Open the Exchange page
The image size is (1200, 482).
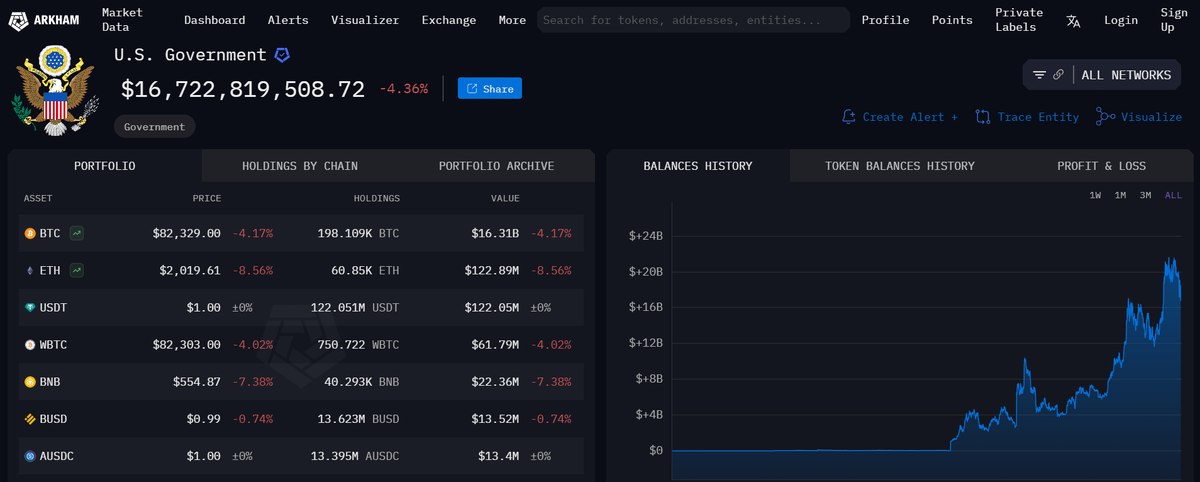pyautogui.click(x=449, y=20)
